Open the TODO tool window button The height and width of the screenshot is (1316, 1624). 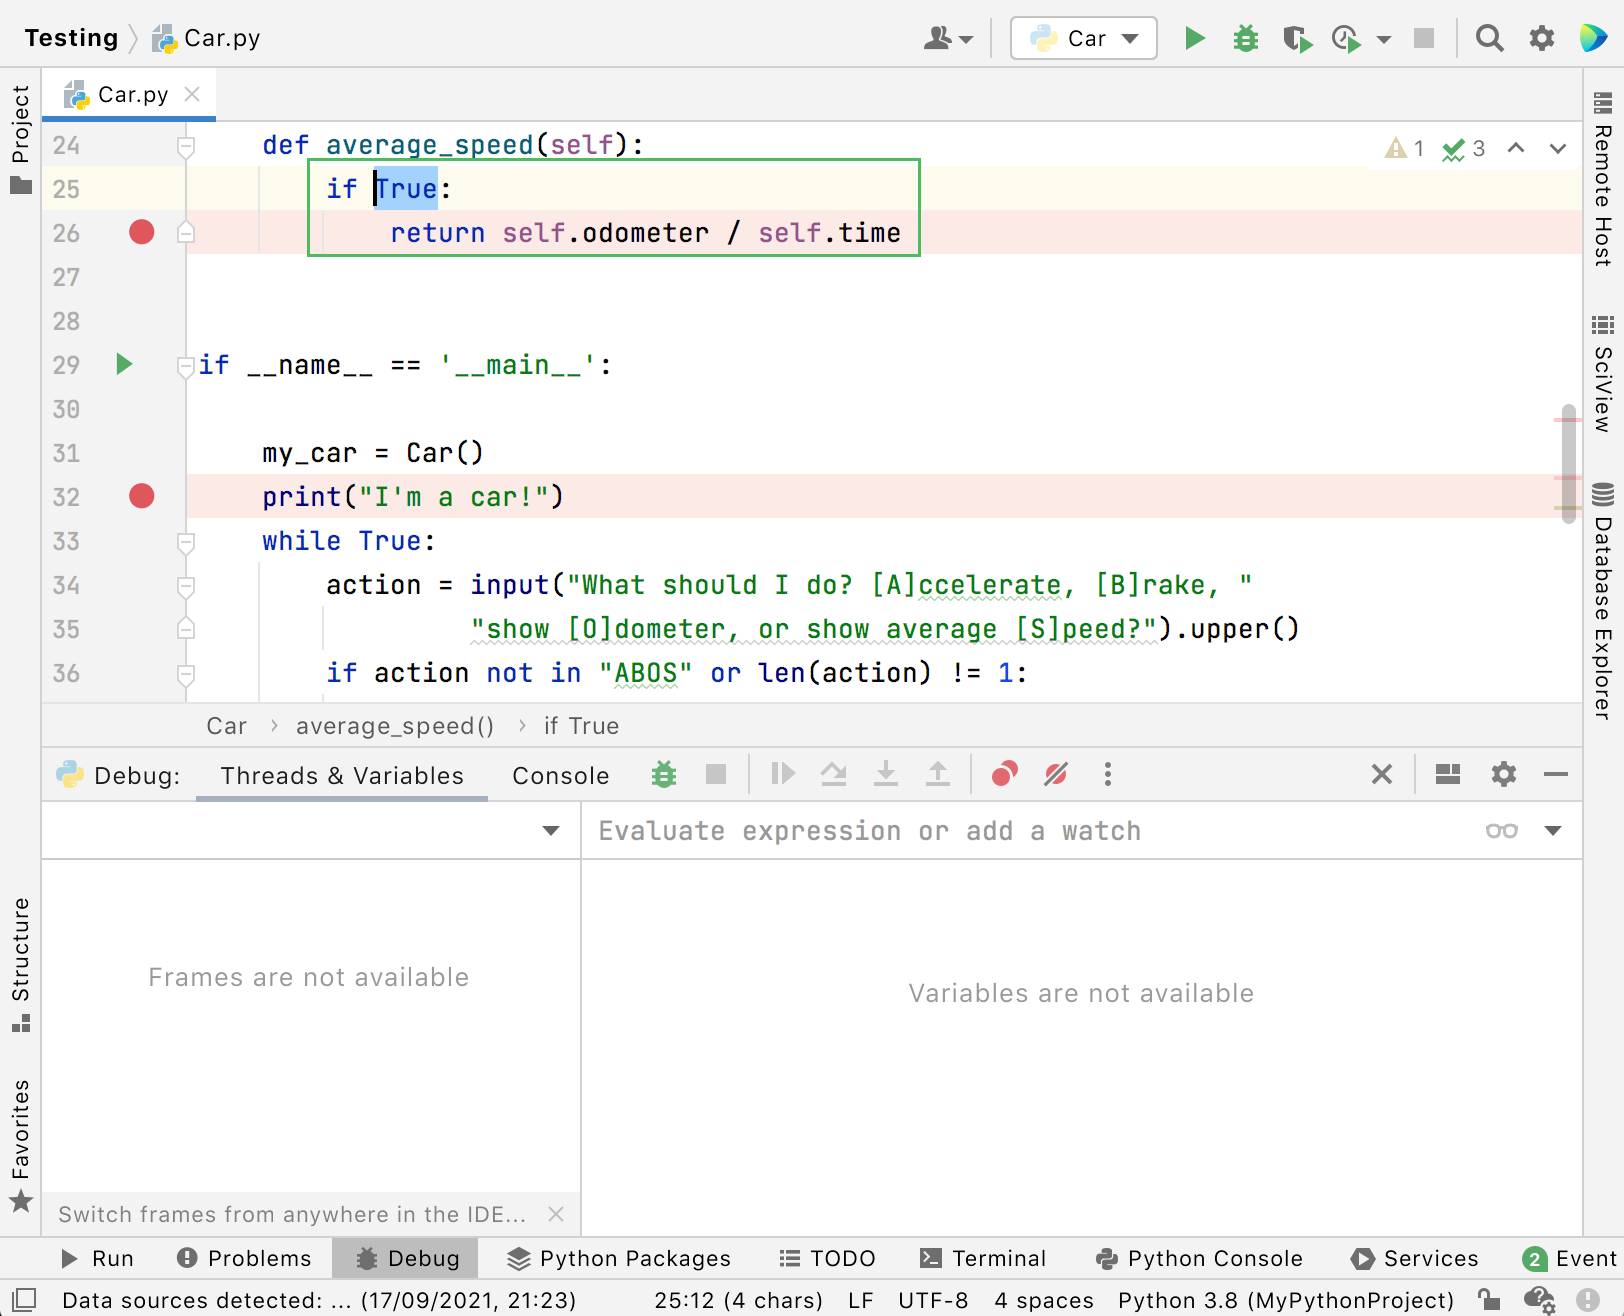[826, 1258]
